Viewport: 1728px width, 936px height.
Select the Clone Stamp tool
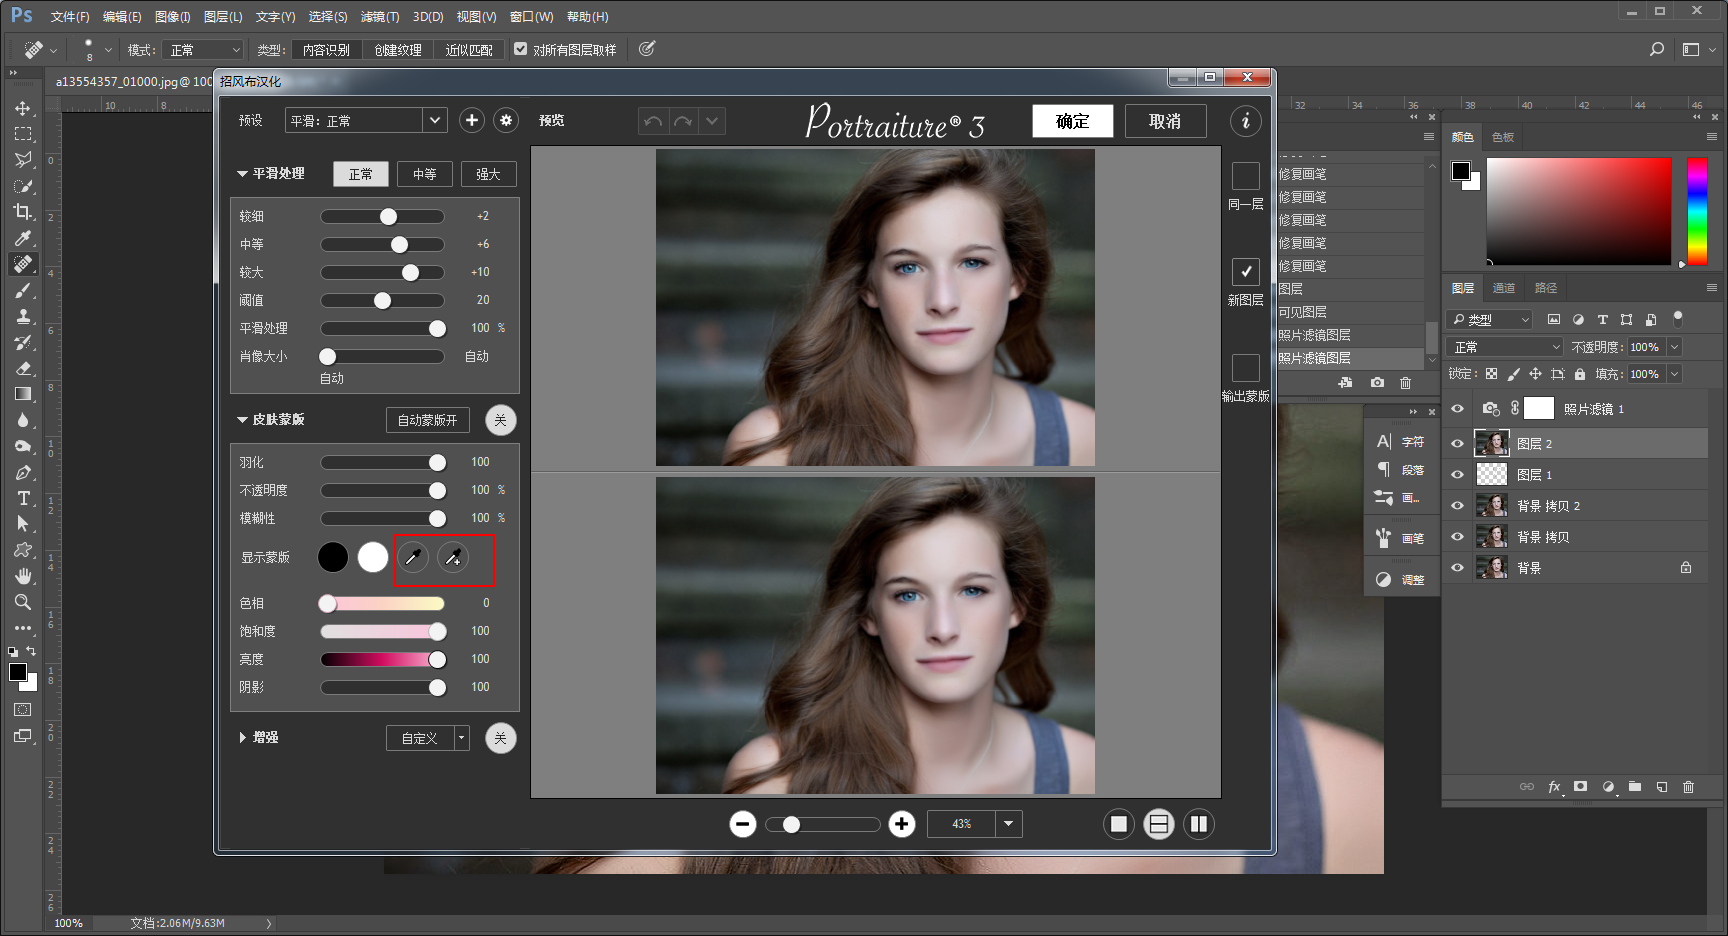pos(23,316)
